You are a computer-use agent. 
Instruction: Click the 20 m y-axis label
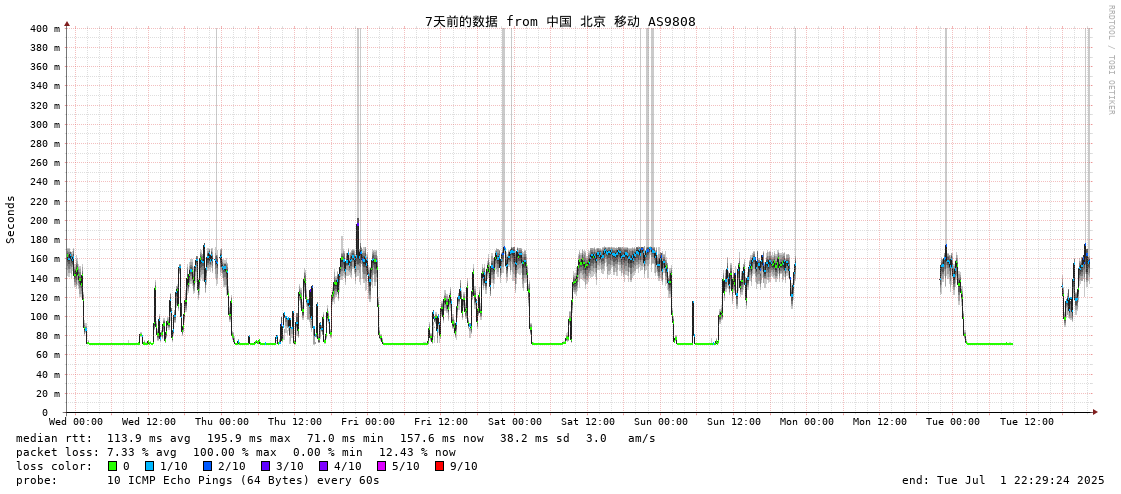(49, 393)
